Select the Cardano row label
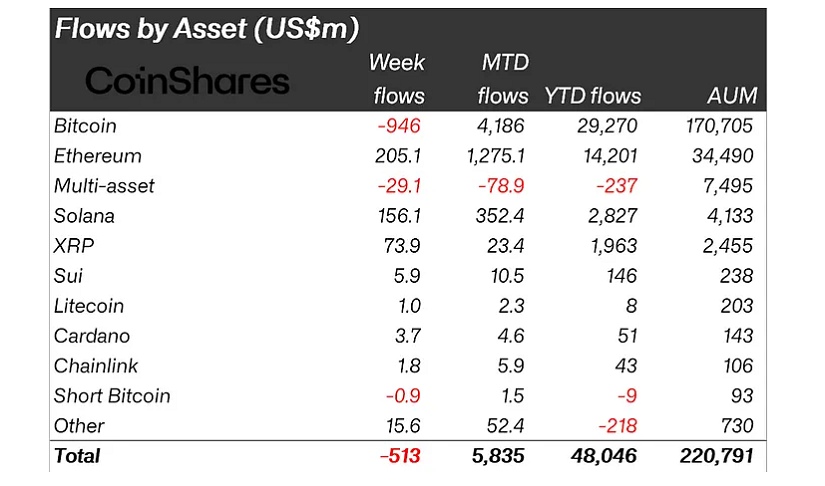The height and width of the screenshot is (486, 825). [91, 336]
